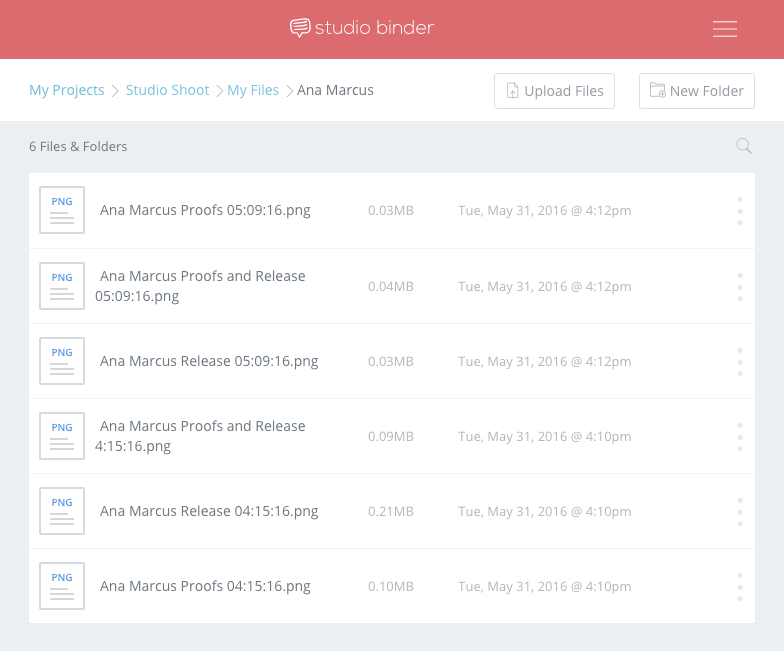Open options dots for Ana Marcus Release 04:15:16.png
The width and height of the screenshot is (784, 651).
[x=740, y=512]
